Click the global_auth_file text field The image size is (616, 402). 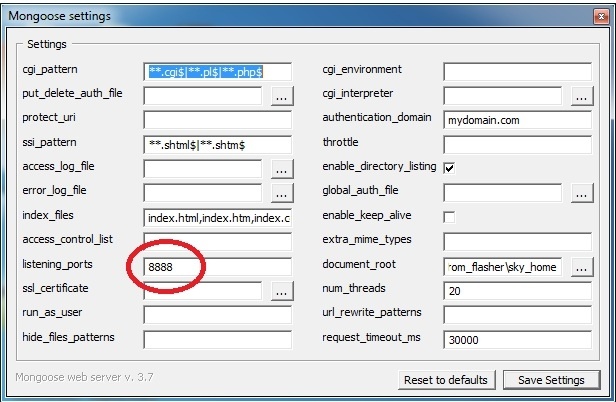pyautogui.click(x=503, y=193)
